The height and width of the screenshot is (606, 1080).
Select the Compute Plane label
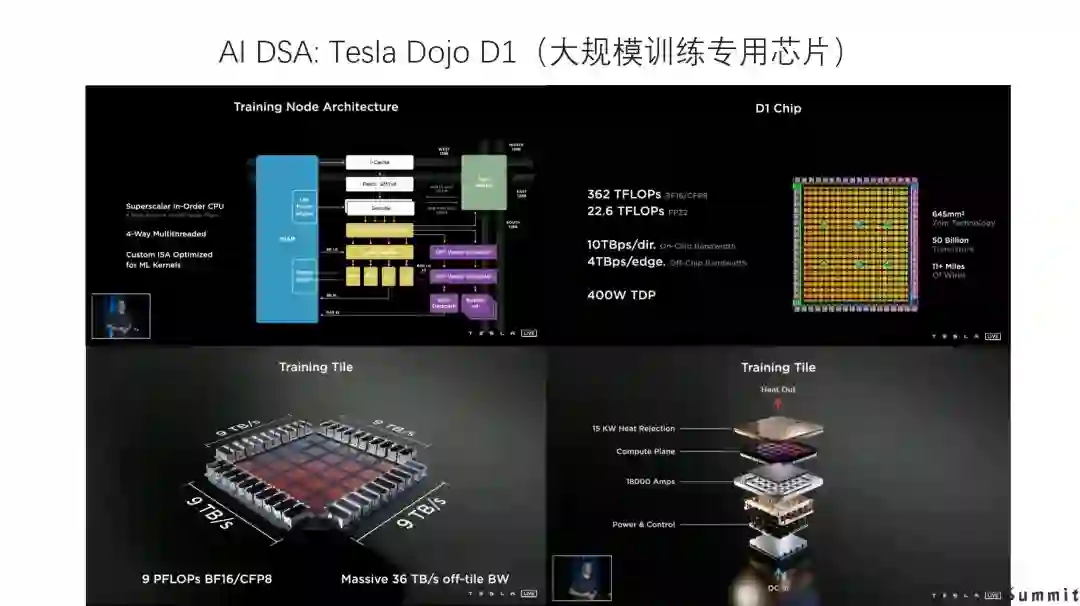645,452
